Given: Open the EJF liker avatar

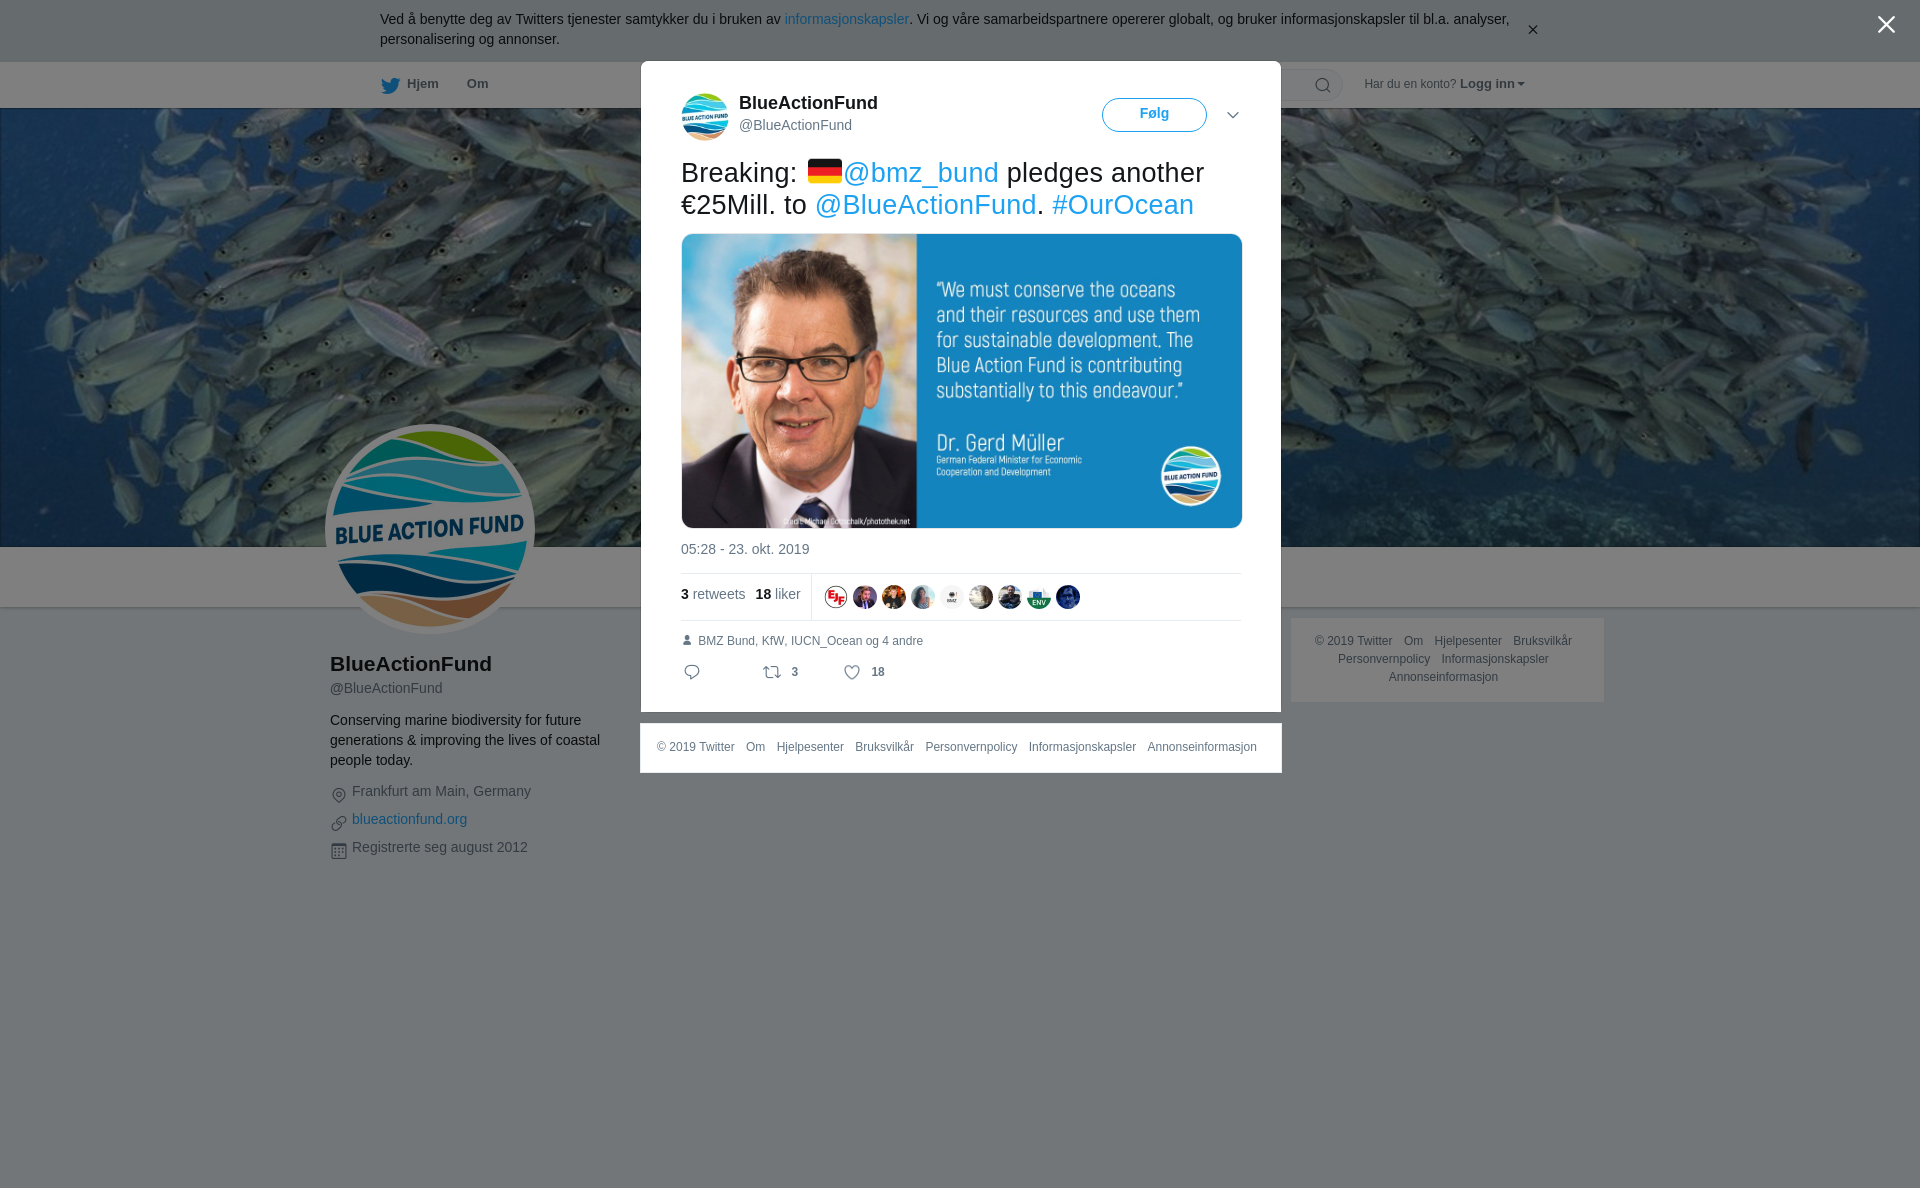Looking at the screenshot, I should point(836,597).
